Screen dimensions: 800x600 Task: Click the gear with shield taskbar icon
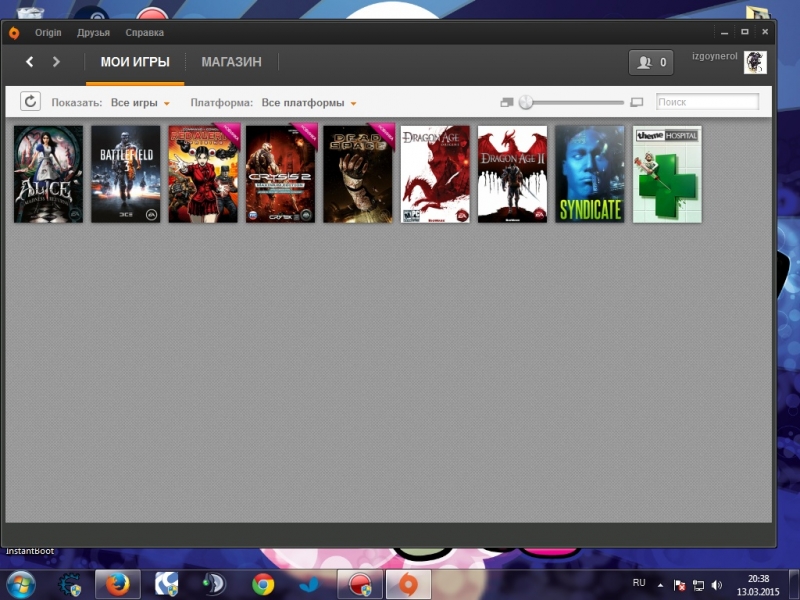69,584
